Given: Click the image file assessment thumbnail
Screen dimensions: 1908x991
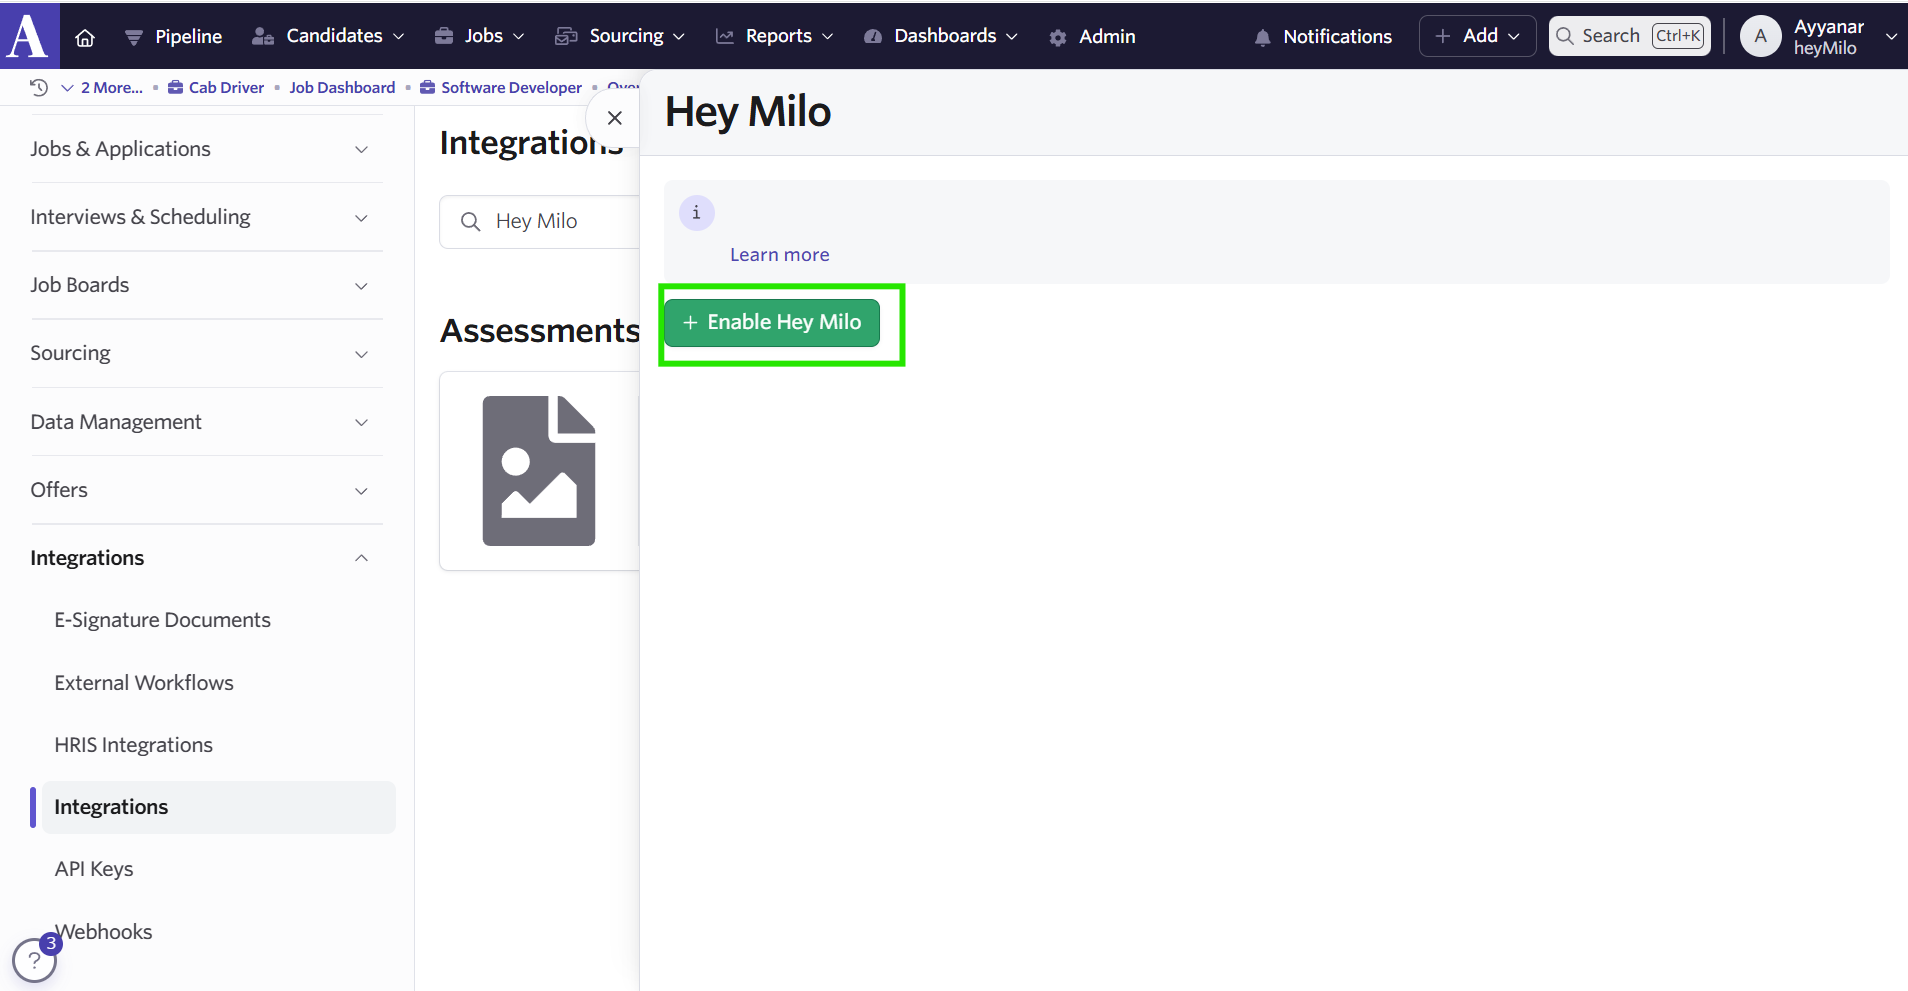Looking at the screenshot, I should [539, 471].
